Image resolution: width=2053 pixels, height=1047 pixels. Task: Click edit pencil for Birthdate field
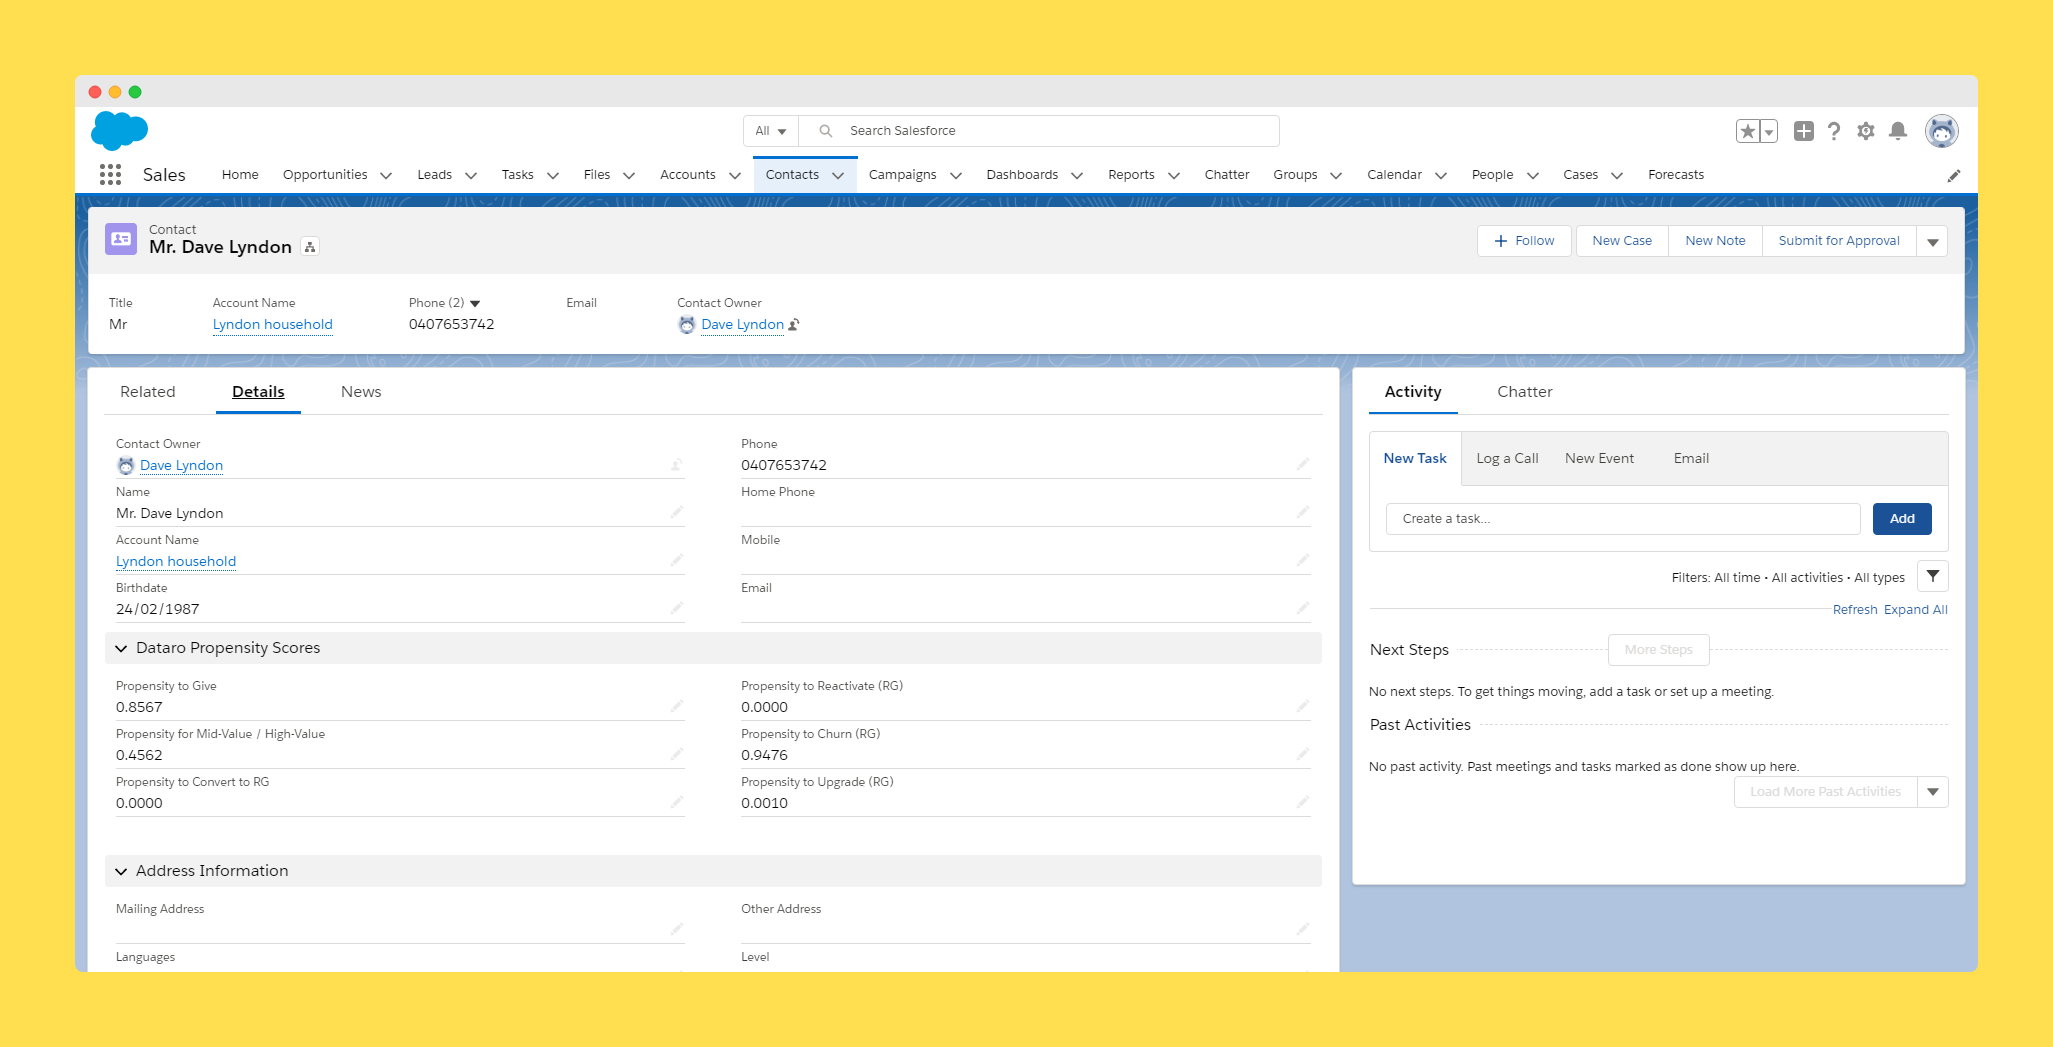click(x=677, y=608)
